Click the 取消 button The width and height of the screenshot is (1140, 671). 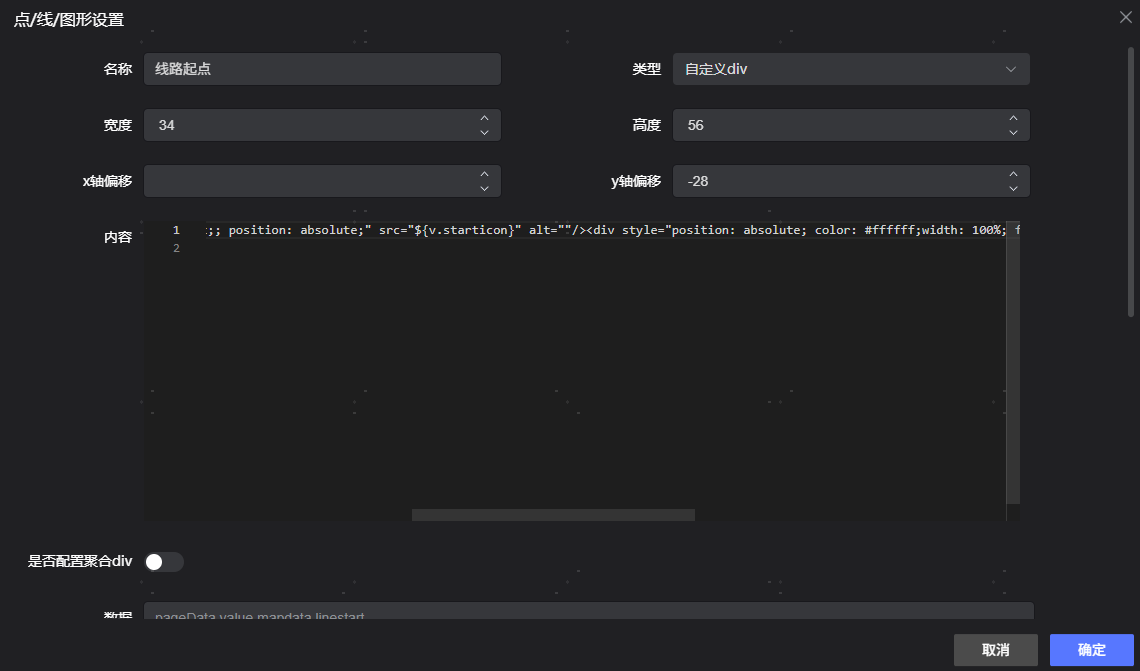tap(995, 650)
